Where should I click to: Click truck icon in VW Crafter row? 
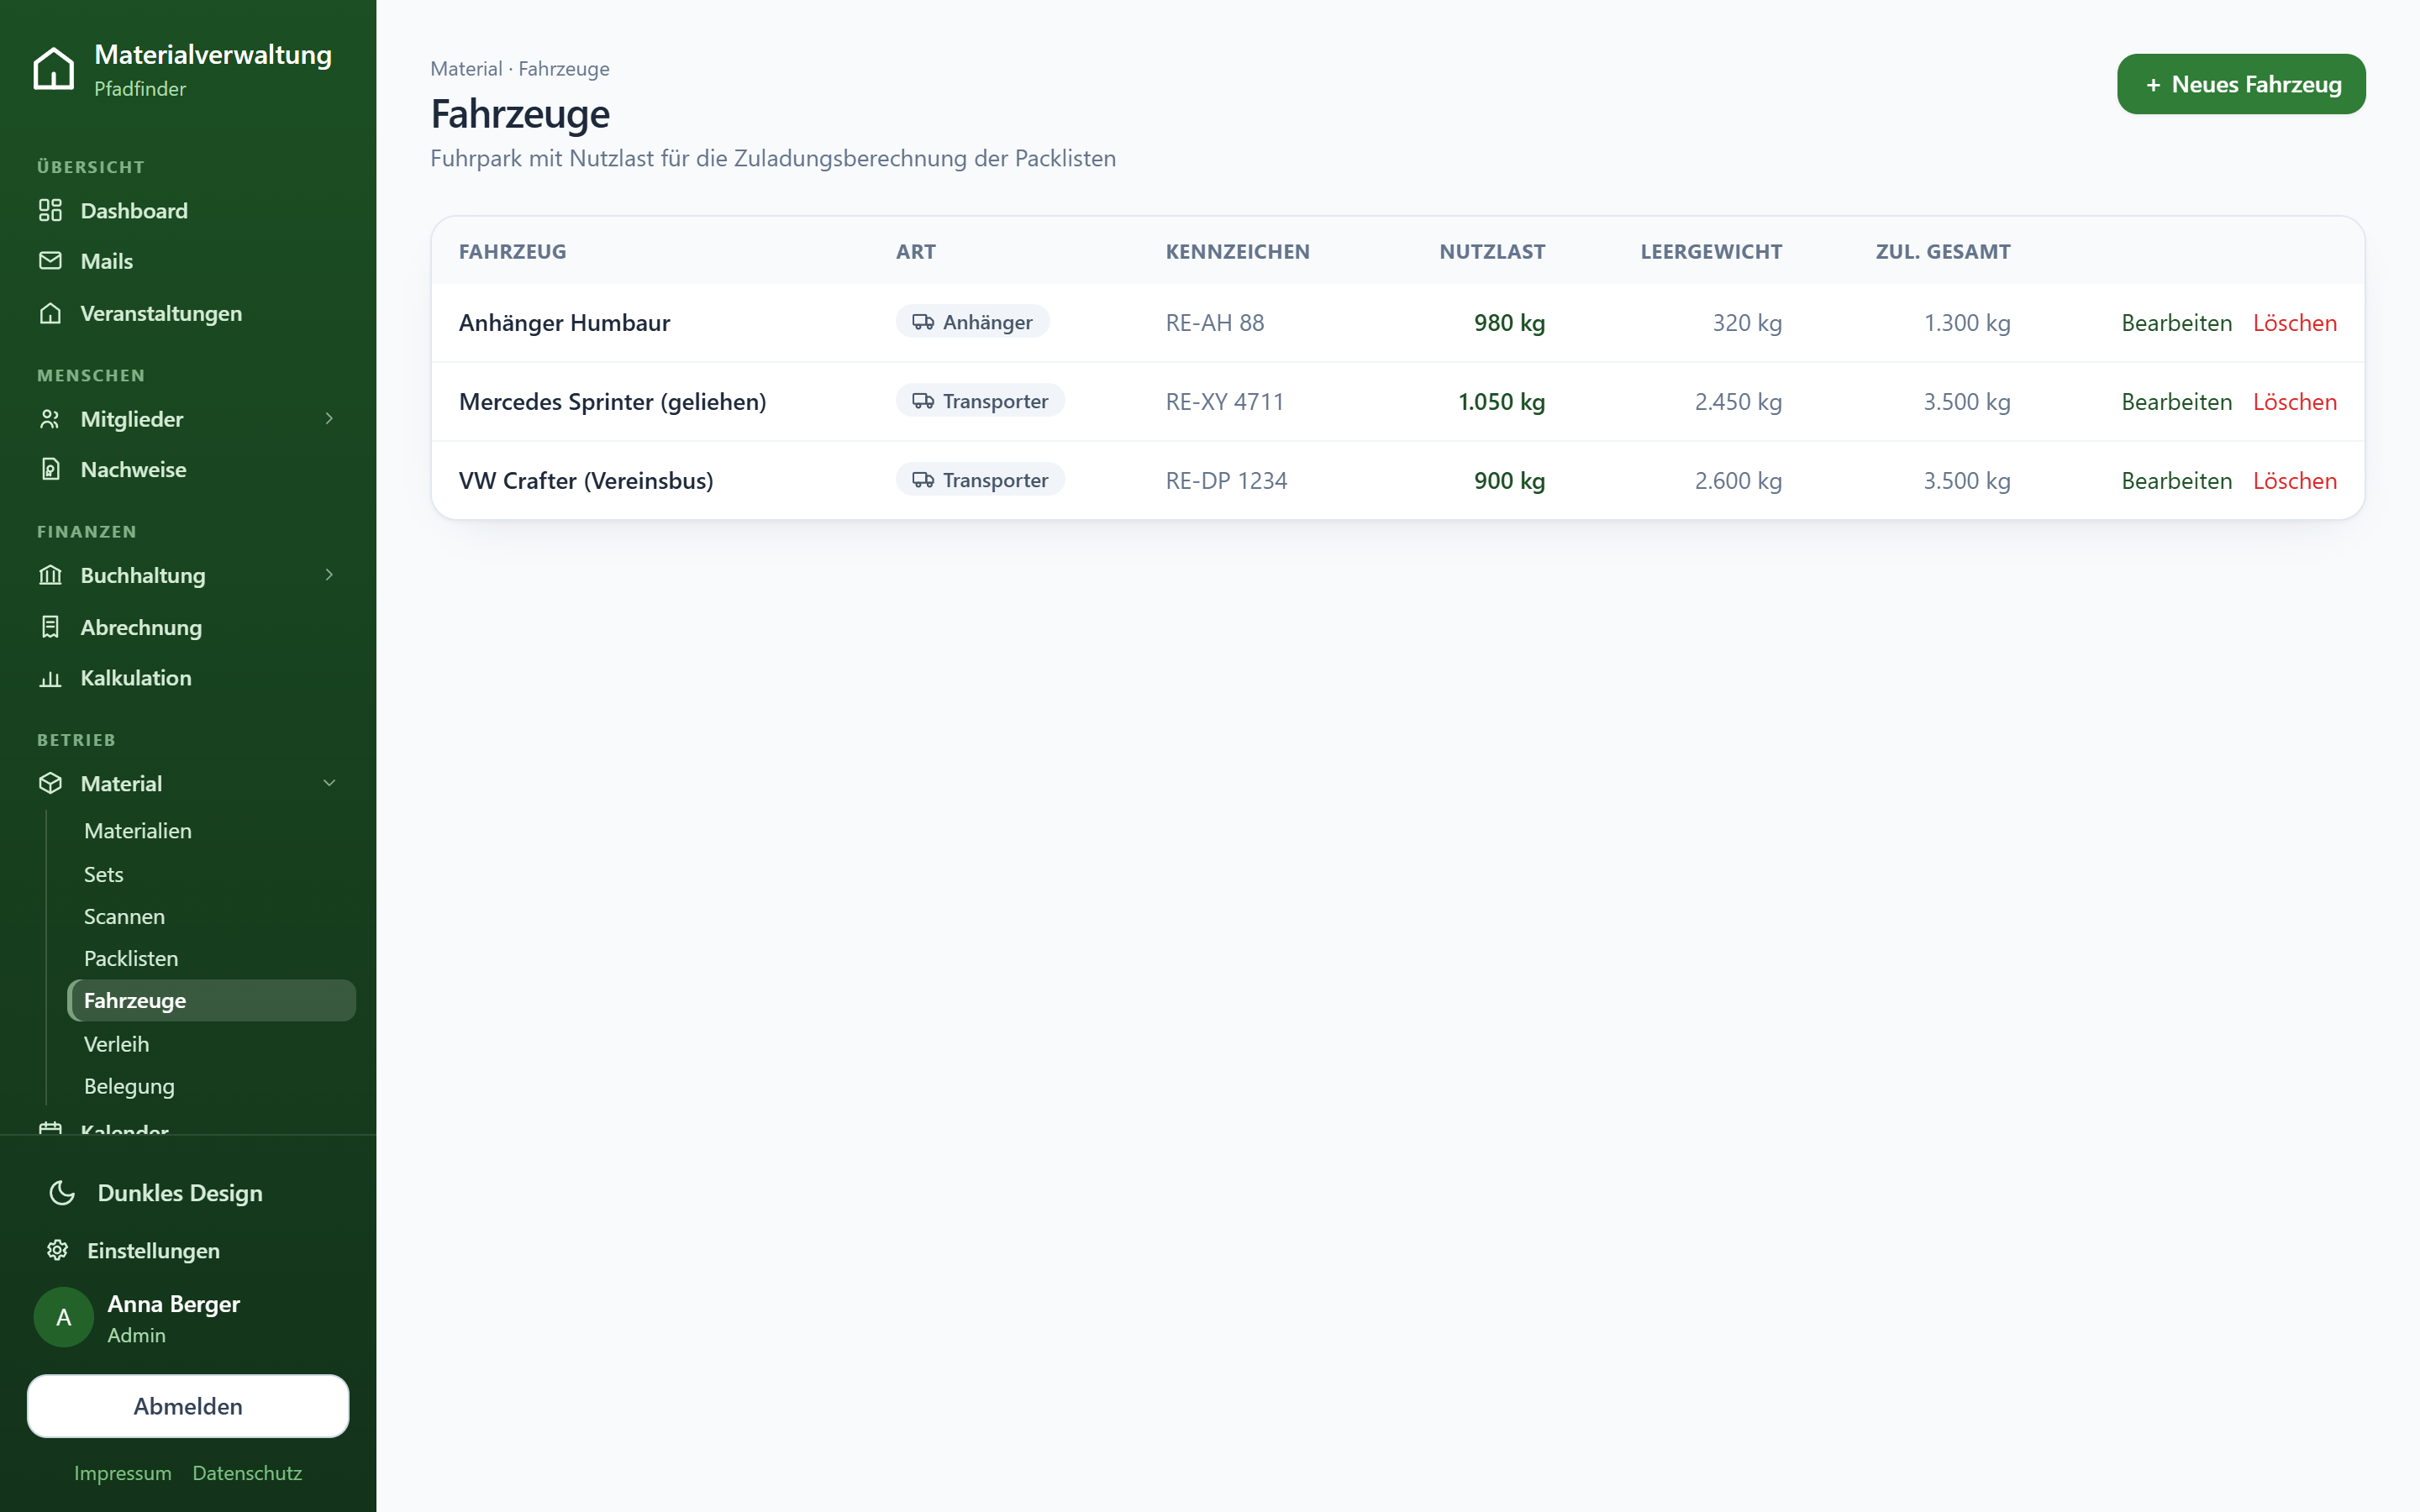pyautogui.click(x=923, y=480)
